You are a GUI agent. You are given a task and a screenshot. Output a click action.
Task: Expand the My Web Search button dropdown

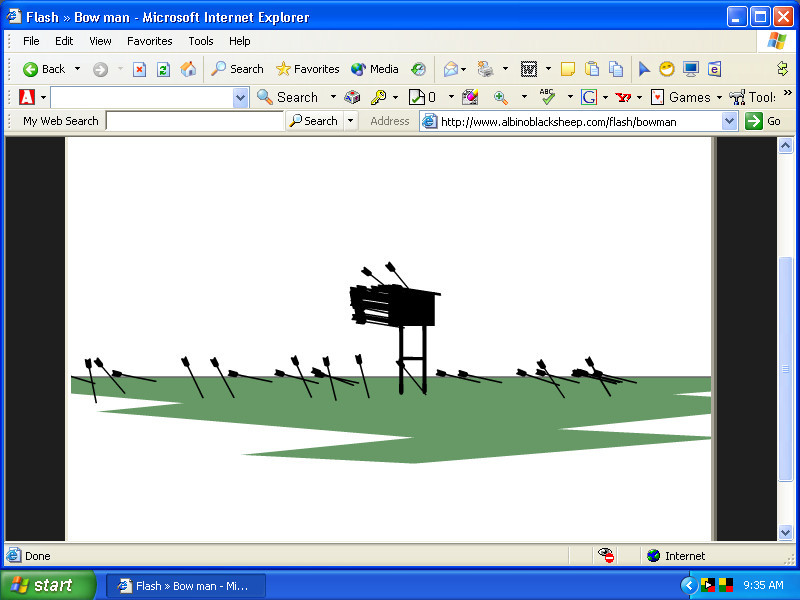pyautogui.click(x=351, y=121)
